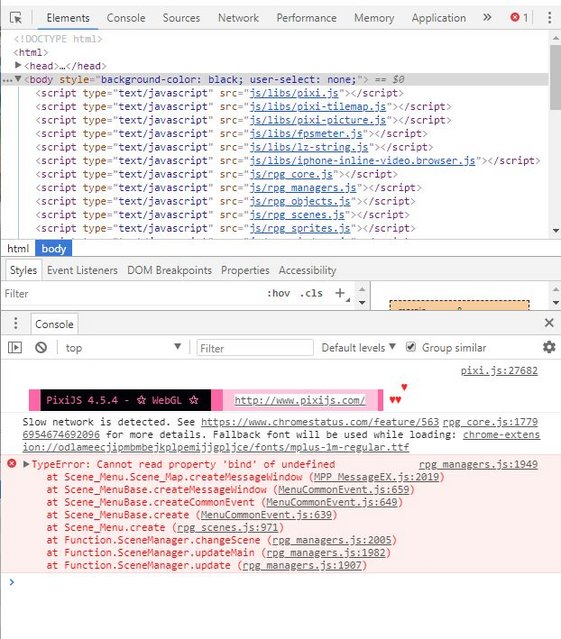Click the red TypeError error icon
Screen dimensions: 561x639
click(12, 463)
